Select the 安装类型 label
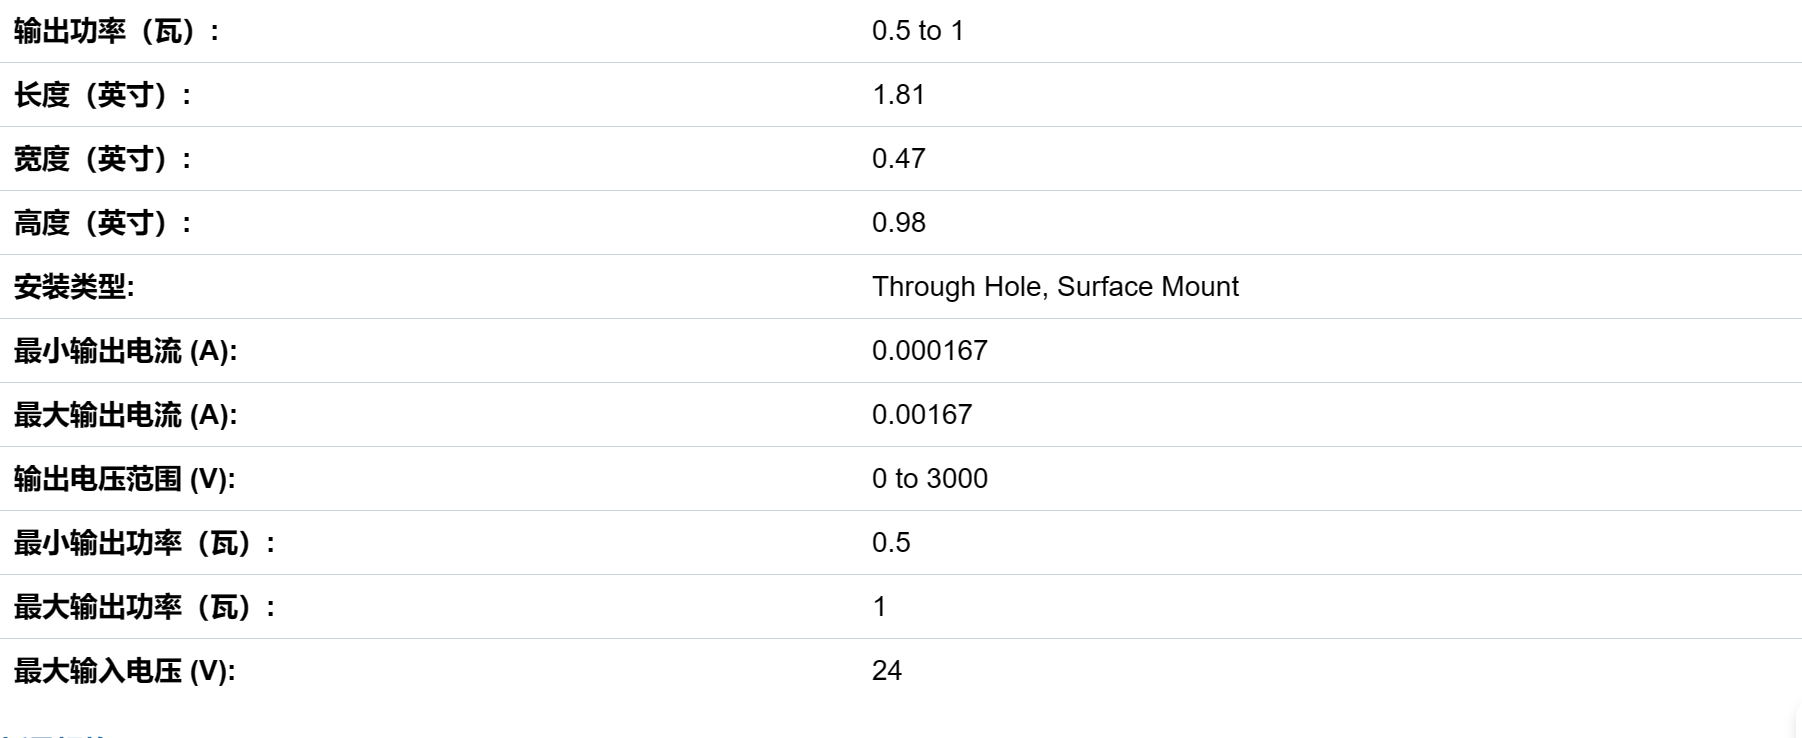The image size is (1802, 738). (x=74, y=287)
